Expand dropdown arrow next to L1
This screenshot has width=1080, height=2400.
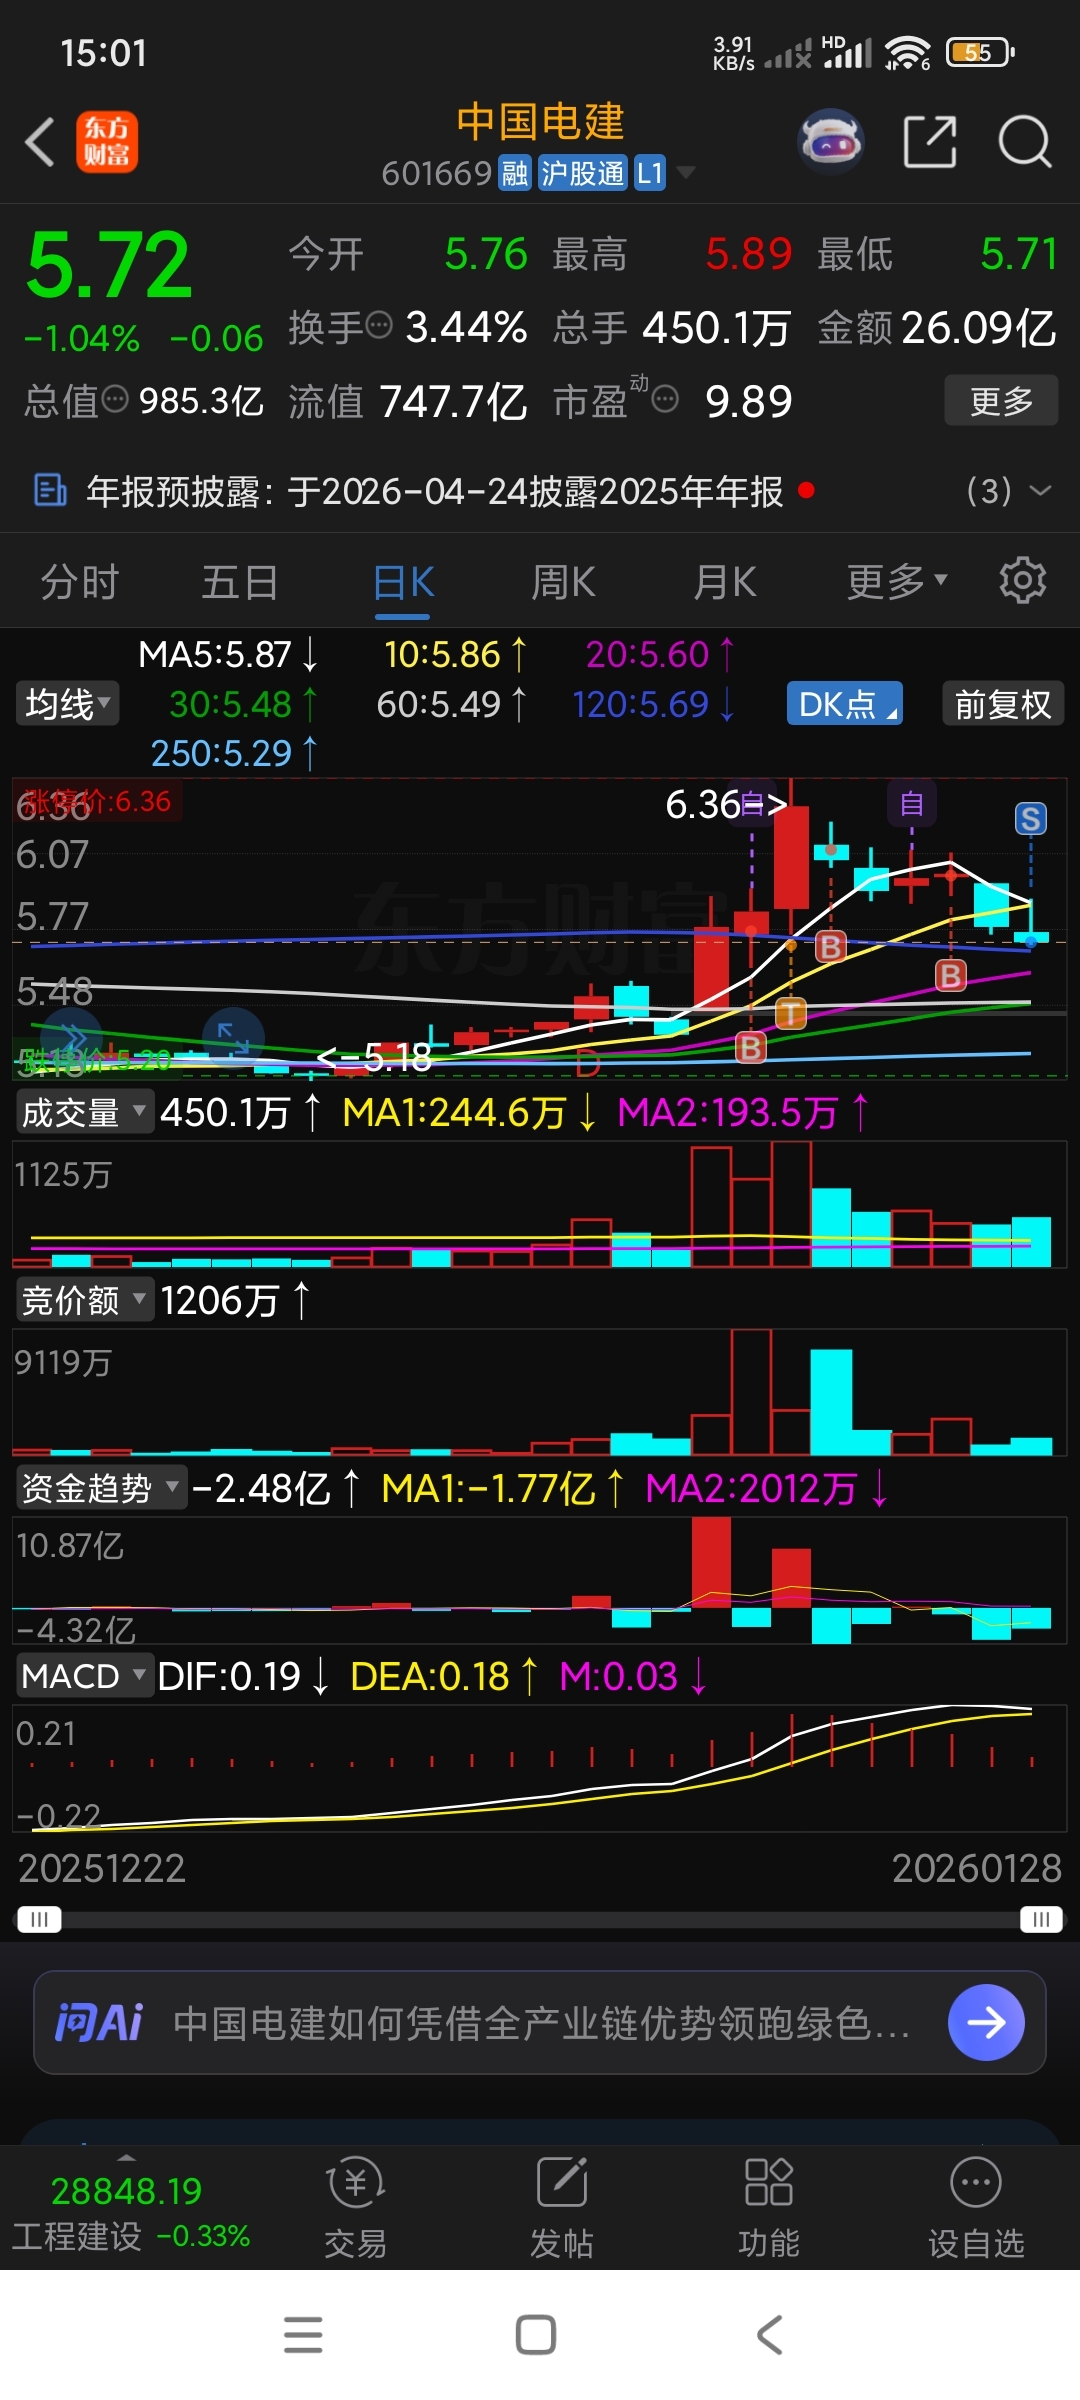[686, 173]
